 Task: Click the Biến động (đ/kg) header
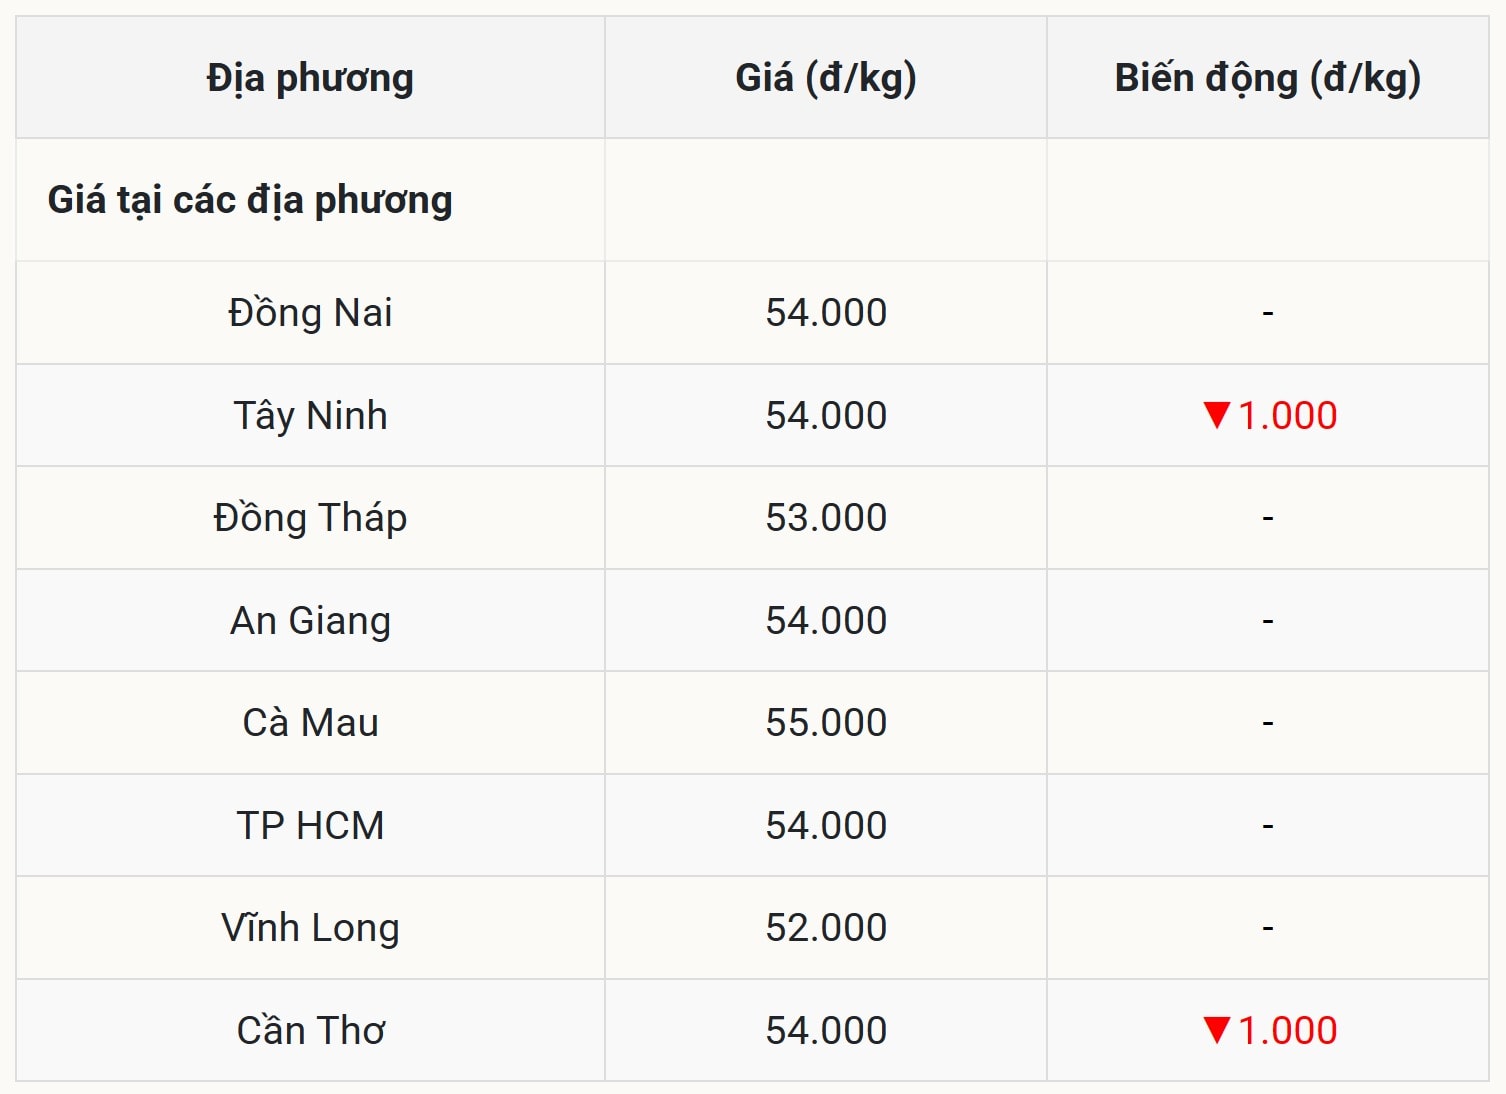(x=1267, y=78)
